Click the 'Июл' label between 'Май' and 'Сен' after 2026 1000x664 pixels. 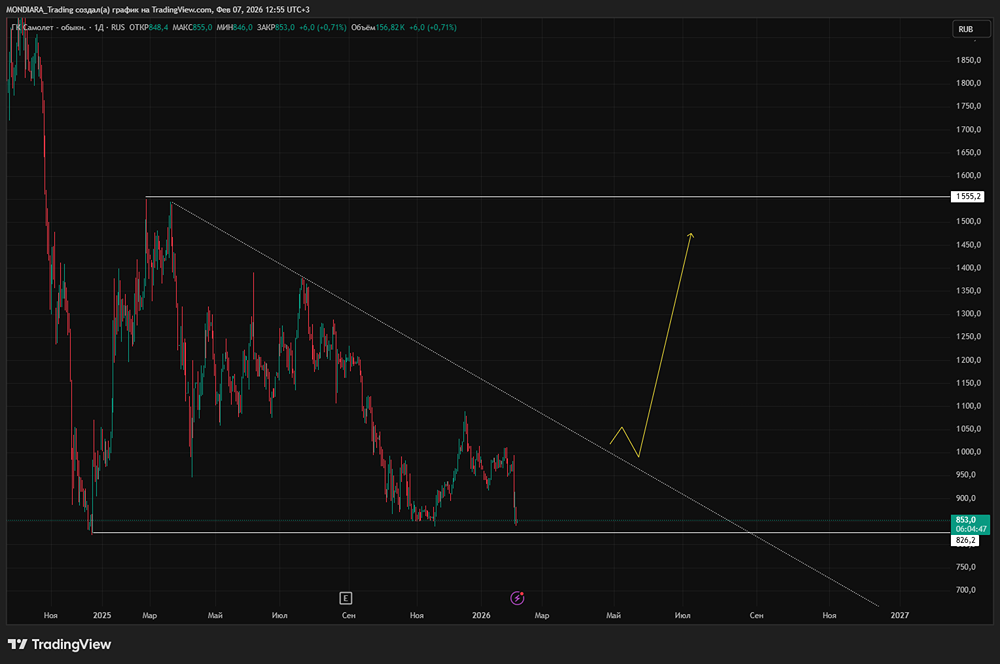(x=682, y=616)
